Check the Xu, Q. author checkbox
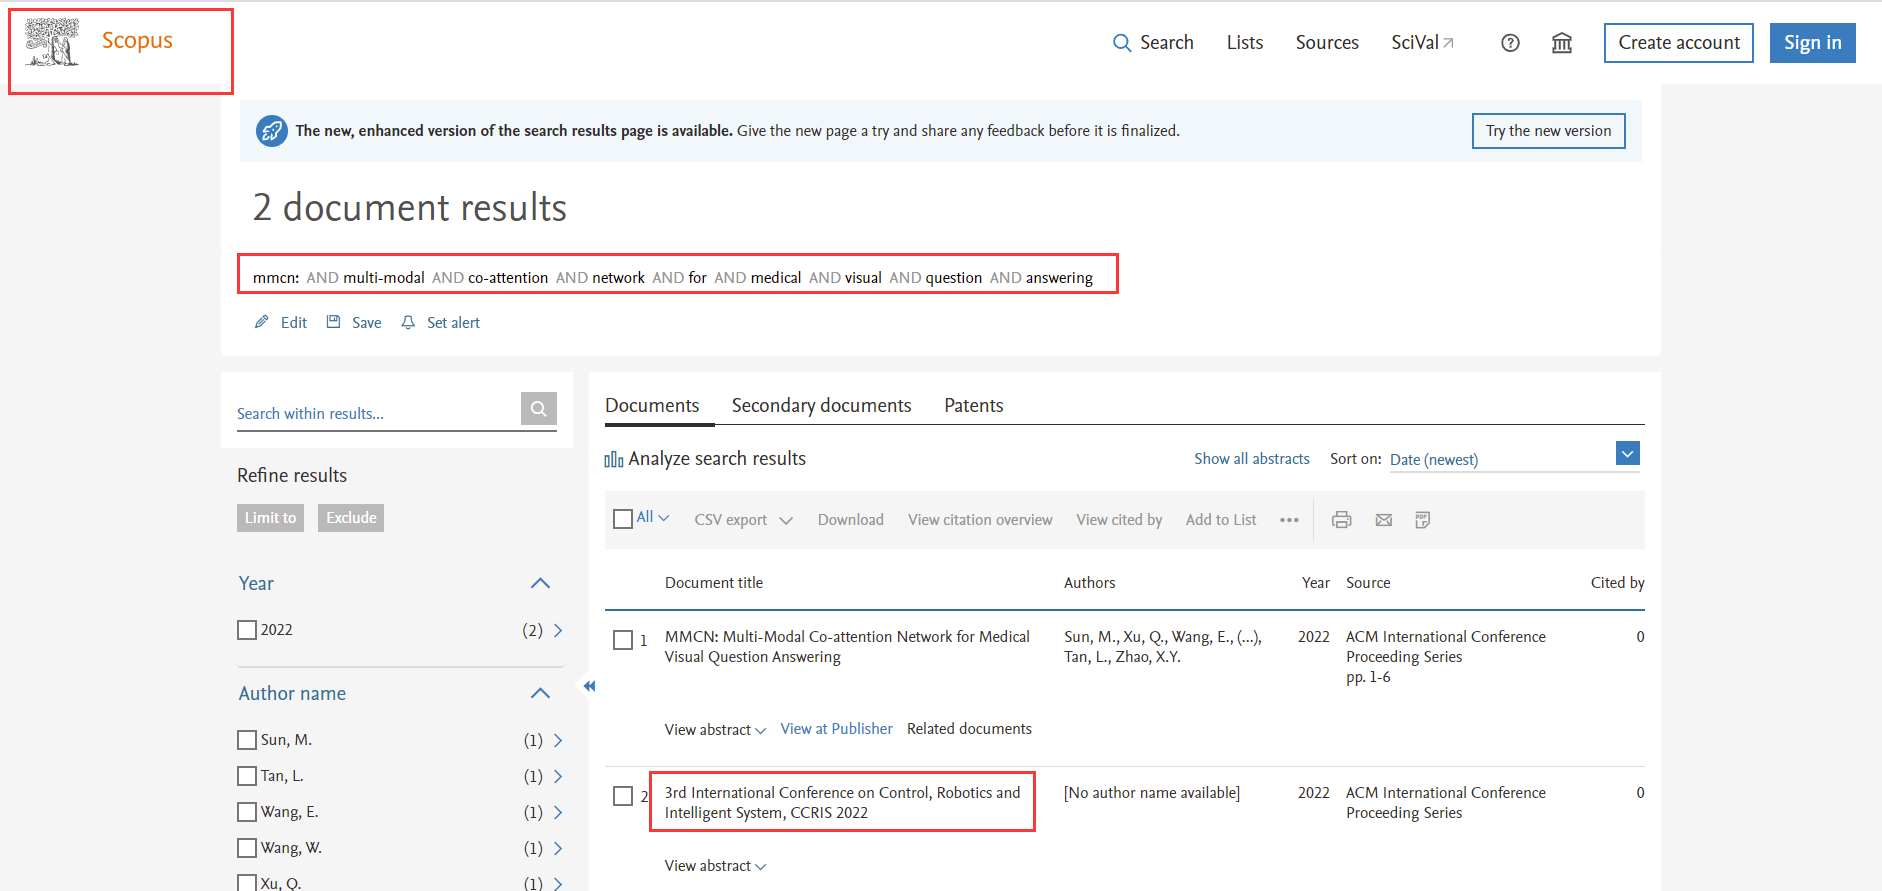Screen dimensions: 1882x891 [247, 883]
